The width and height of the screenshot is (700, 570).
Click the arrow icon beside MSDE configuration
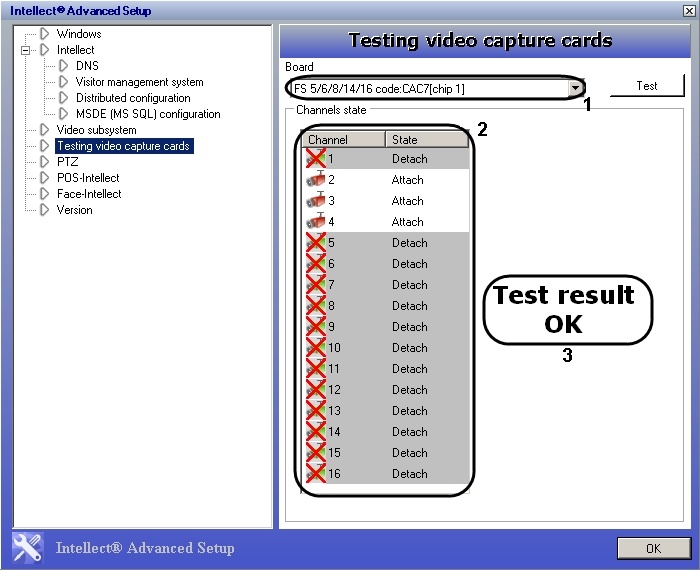[x=63, y=114]
